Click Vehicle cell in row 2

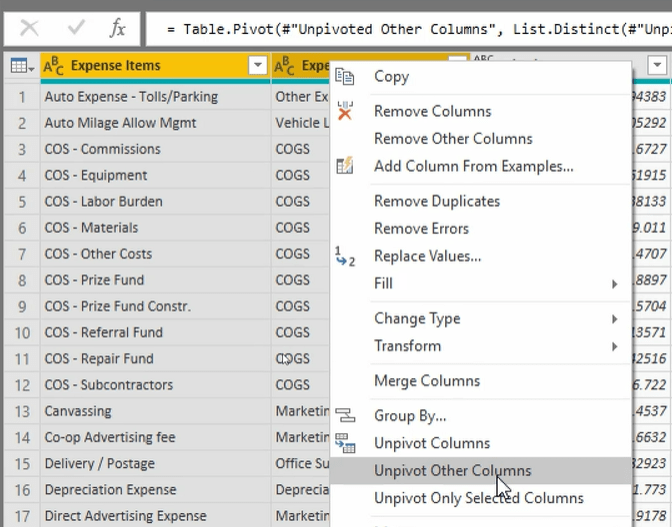click(301, 123)
